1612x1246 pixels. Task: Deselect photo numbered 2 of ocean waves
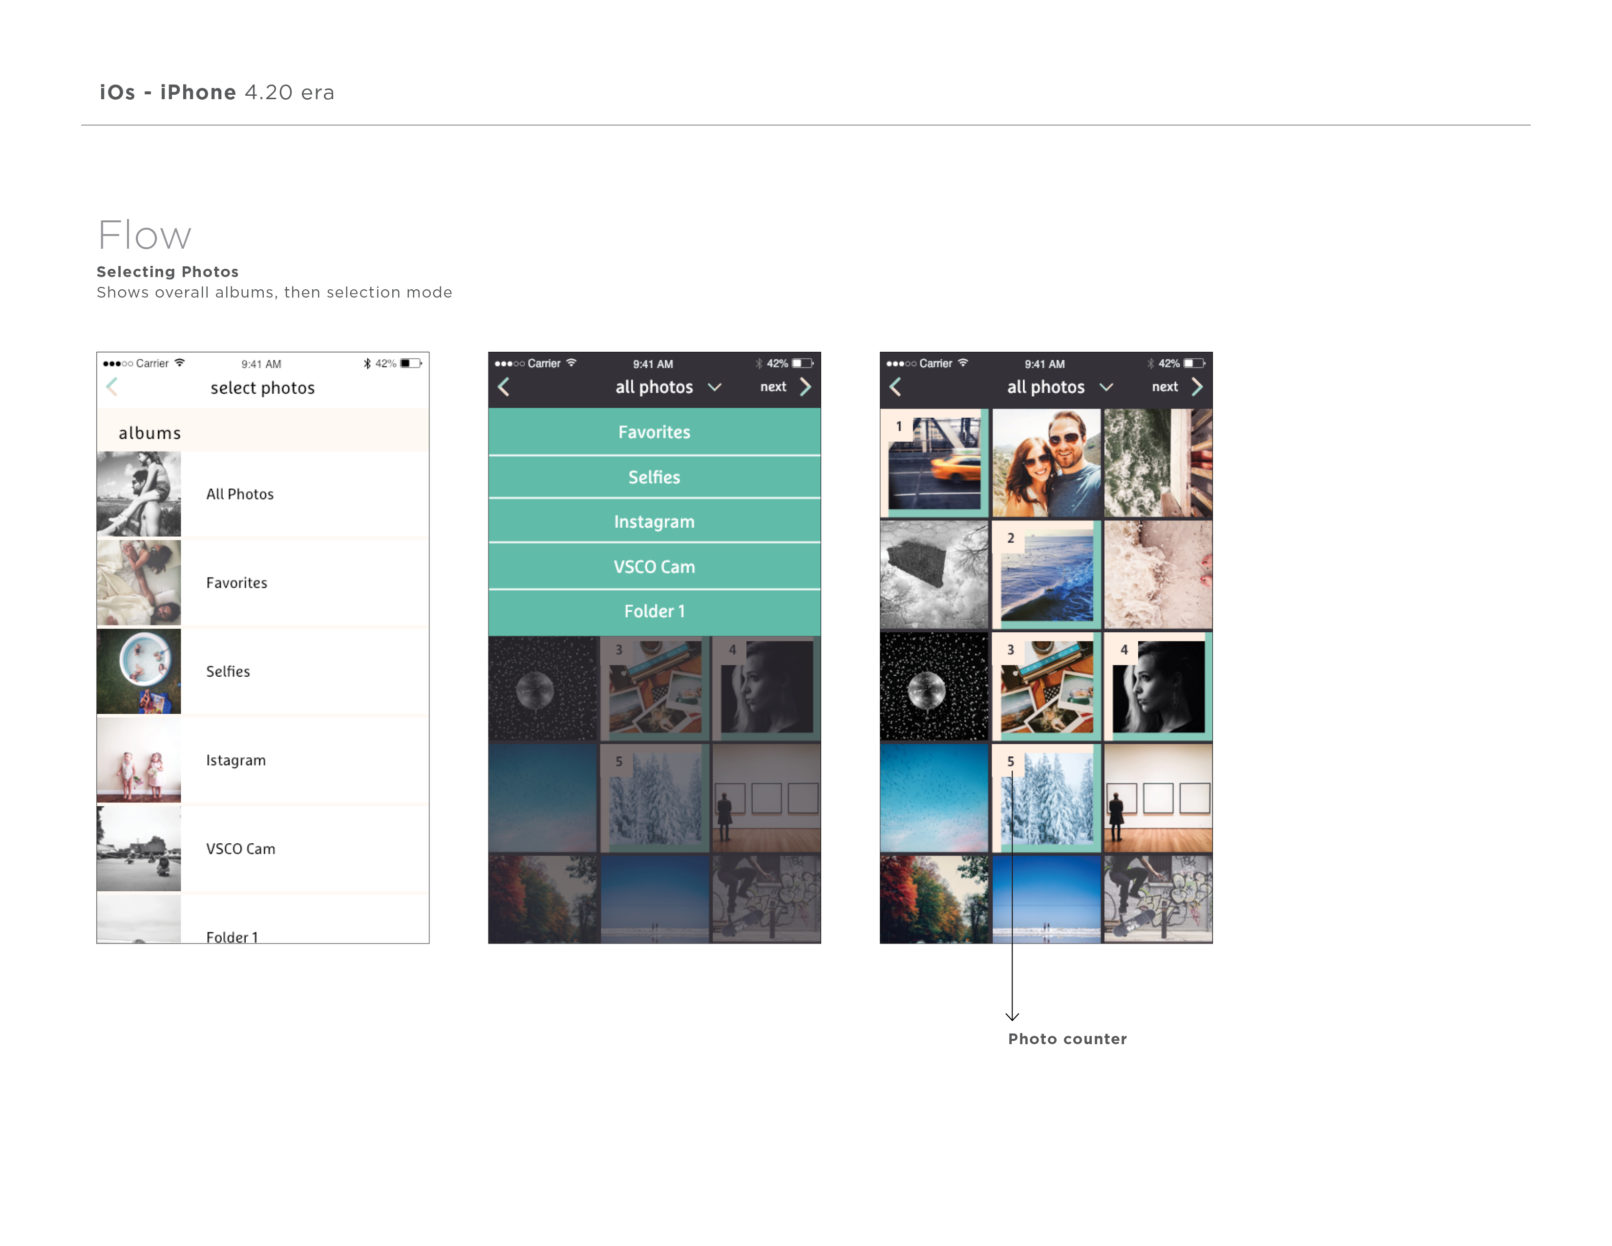1046,576
